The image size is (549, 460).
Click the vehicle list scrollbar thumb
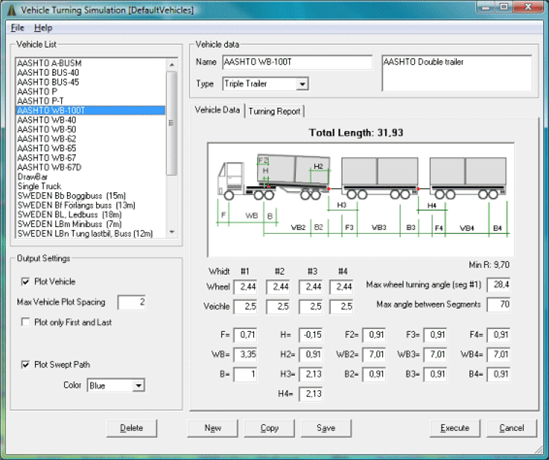pos(172,123)
